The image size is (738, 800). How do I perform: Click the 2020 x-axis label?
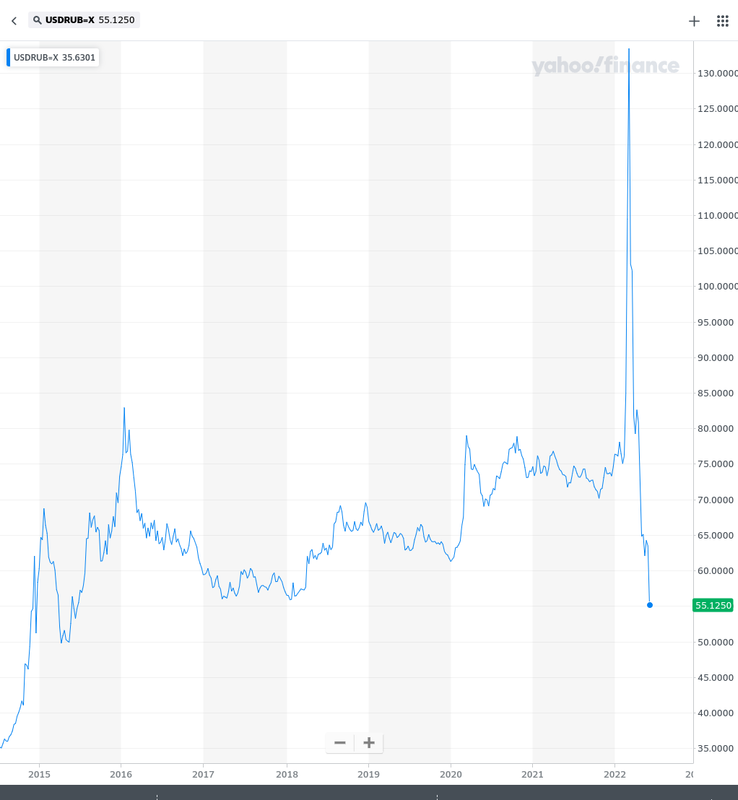(451, 774)
